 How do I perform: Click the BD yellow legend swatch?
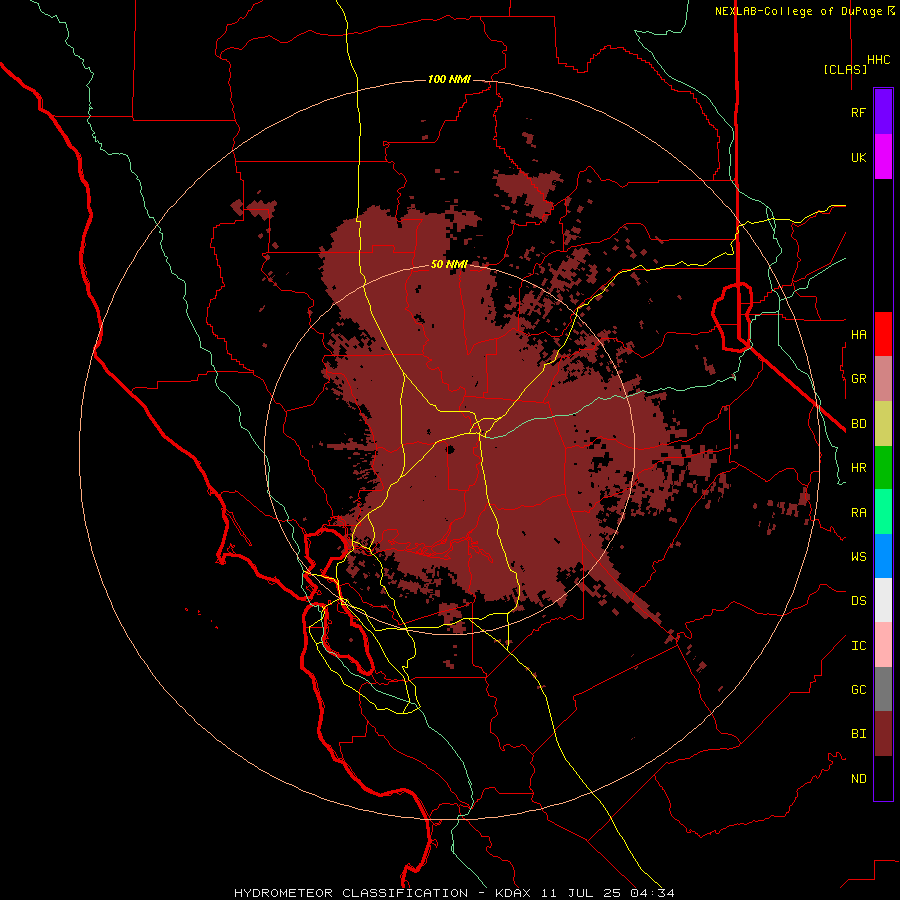(883, 424)
